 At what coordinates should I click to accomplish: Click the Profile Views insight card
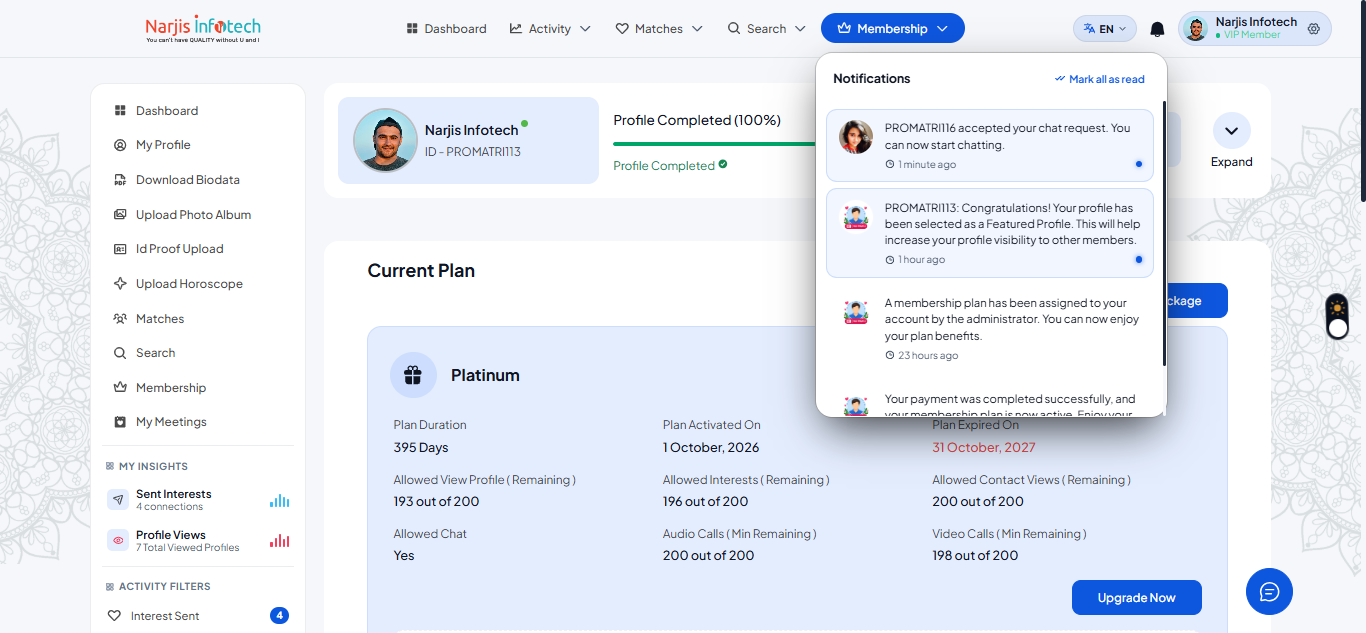pyautogui.click(x=198, y=541)
